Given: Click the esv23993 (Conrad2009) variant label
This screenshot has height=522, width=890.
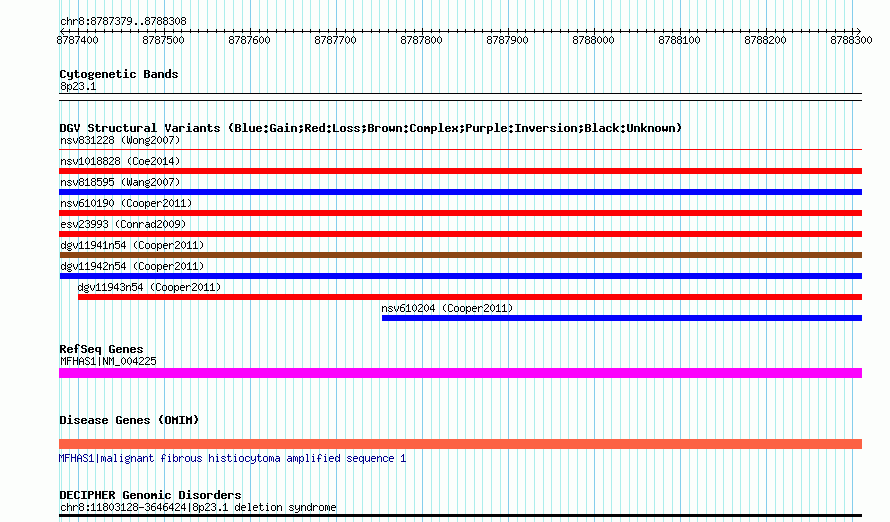Looking at the screenshot, I should coord(123,224).
